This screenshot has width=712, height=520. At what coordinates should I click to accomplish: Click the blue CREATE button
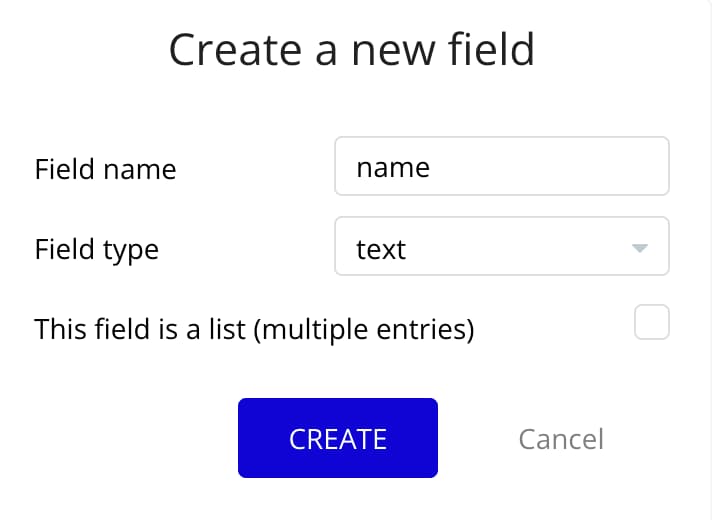338,438
